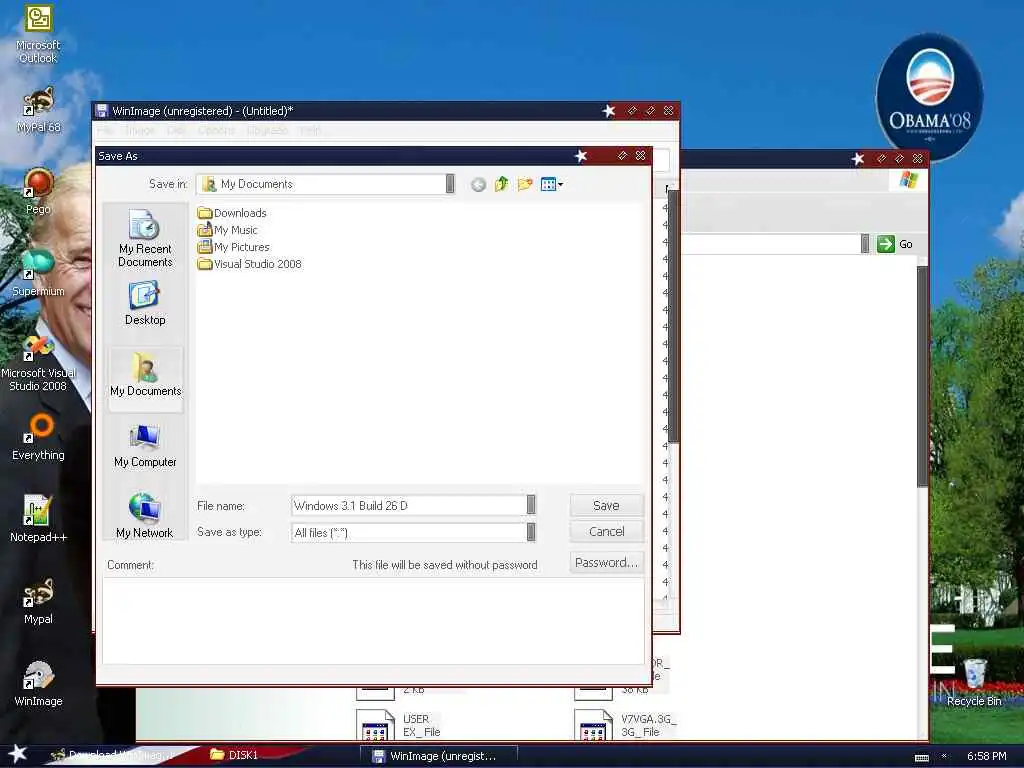
Task: Go up one folder level in Save As
Action: coord(501,184)
